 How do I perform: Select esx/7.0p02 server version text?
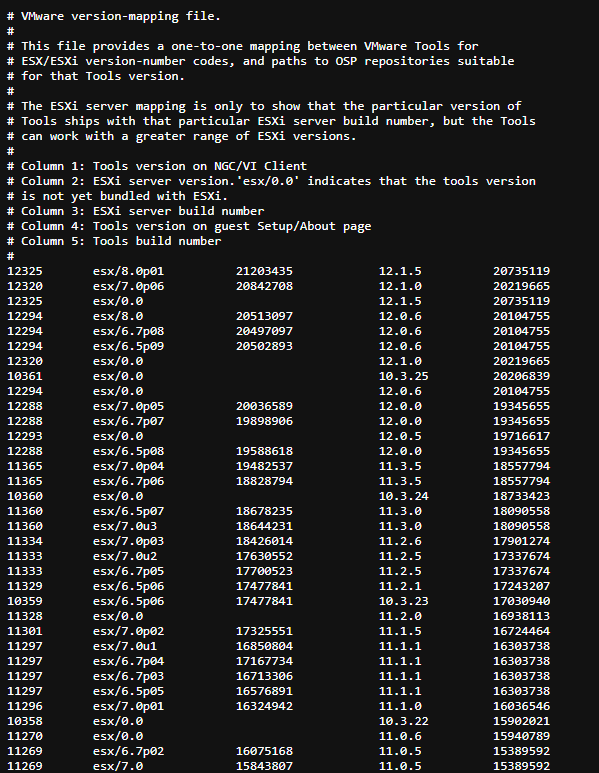point(128,631)
